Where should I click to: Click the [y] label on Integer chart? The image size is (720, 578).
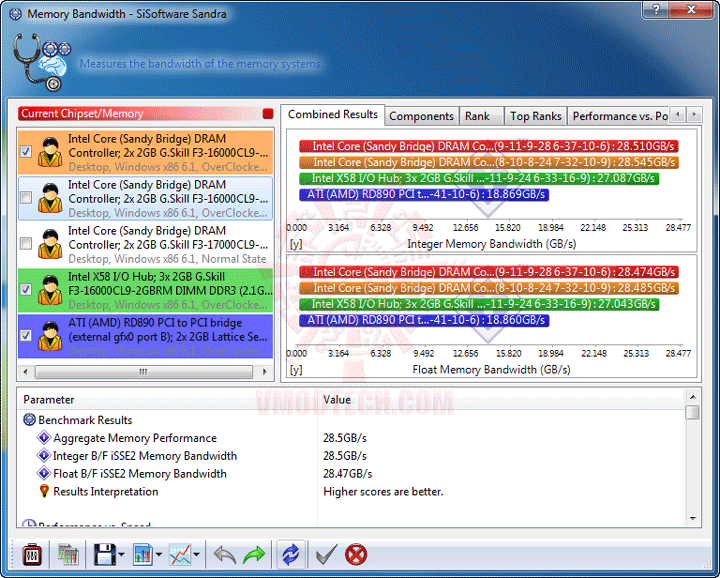[296, 244]
